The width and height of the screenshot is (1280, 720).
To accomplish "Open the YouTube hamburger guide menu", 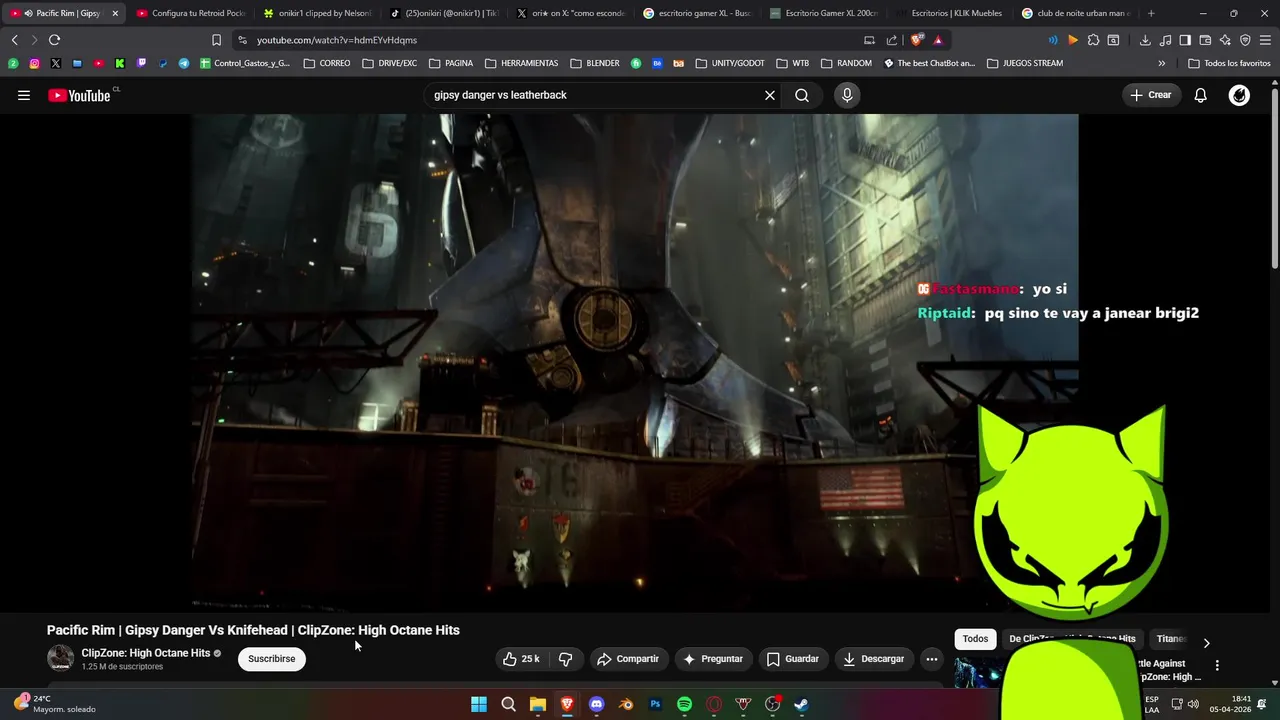I will point(24,95).
